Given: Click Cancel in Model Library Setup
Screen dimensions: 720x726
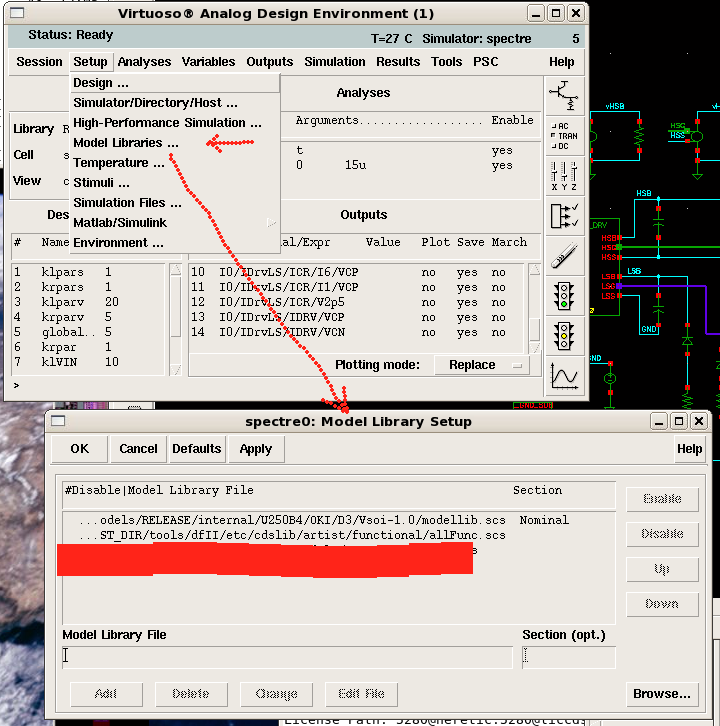Looking at the screenshot, I should tap(138, 449).
